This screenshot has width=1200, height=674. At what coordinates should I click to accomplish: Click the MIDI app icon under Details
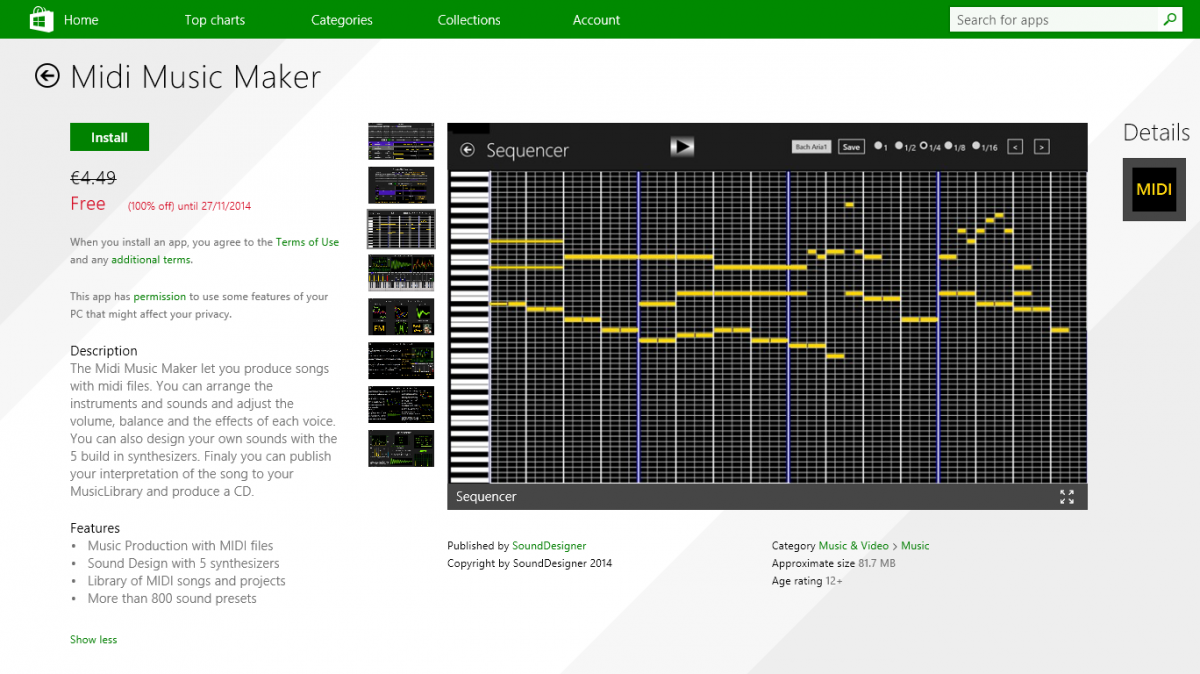pyautogui.click(x=1154, y=189)
